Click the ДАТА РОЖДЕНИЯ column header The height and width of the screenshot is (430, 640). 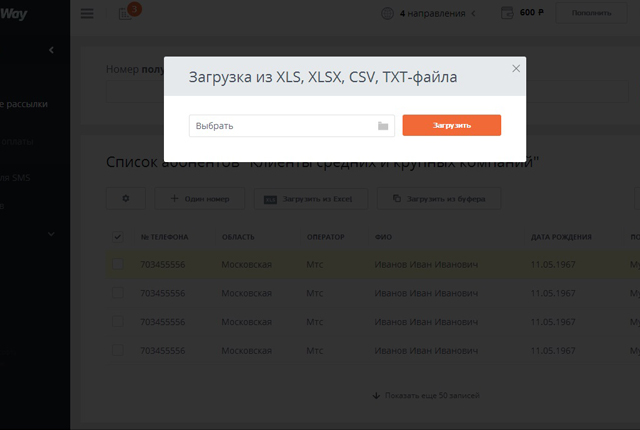(x=561, y=237)
